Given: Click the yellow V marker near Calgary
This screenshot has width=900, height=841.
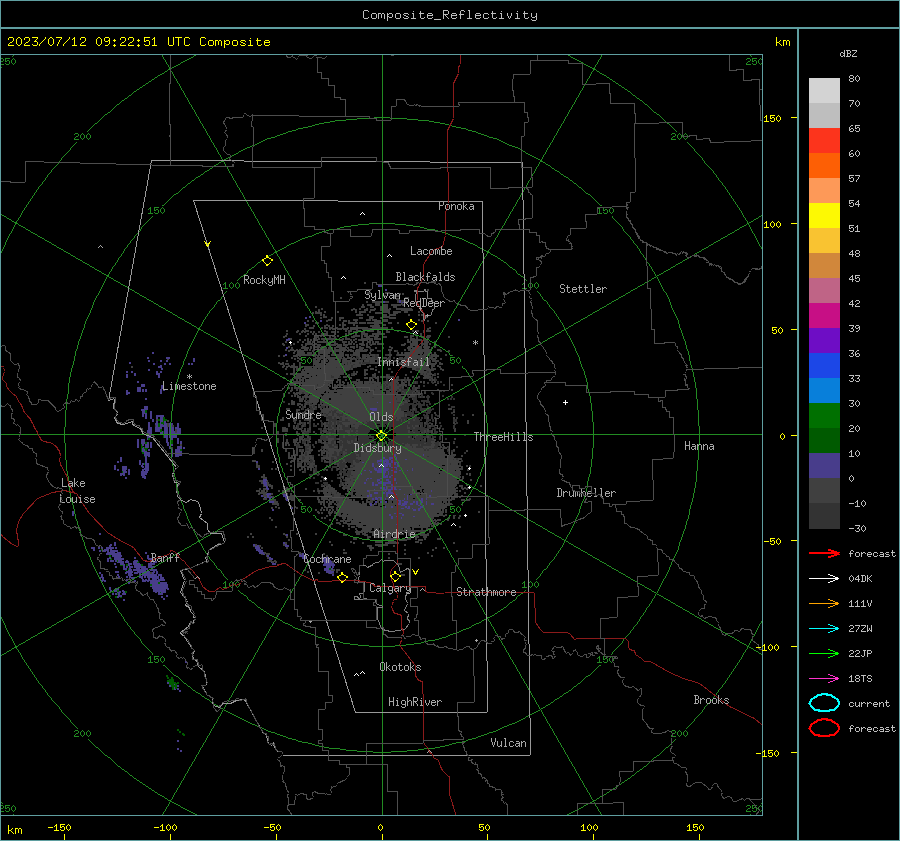Looking at the screenshot, I should coord(415,572).
